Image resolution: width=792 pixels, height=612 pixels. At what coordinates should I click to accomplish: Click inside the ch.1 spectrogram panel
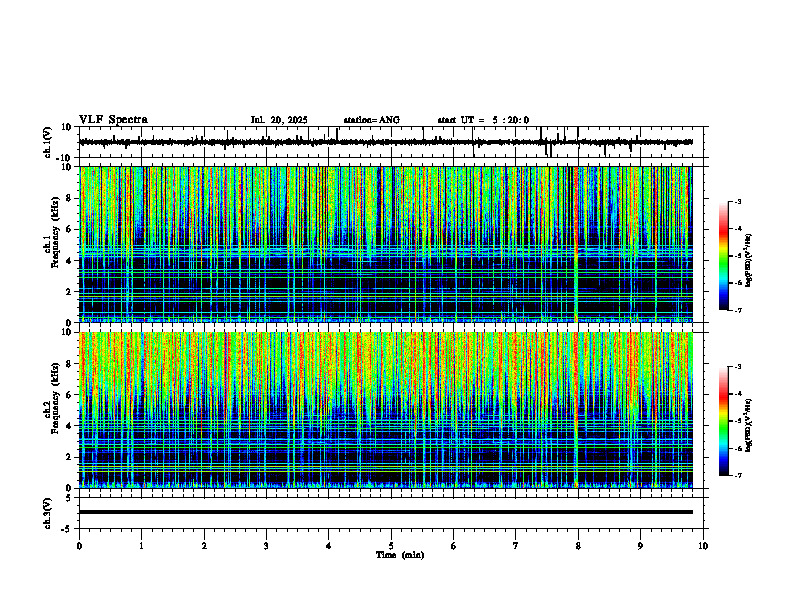pyautogui.click(x=386, y=244)
